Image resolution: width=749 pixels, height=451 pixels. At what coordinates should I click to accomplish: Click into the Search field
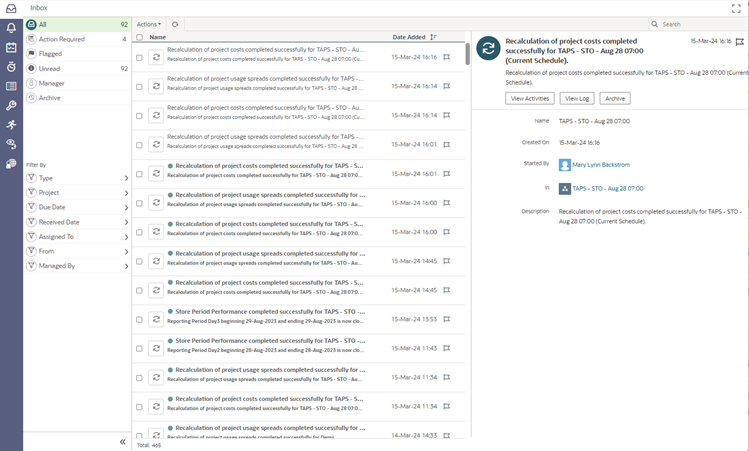tap(700, 24)
